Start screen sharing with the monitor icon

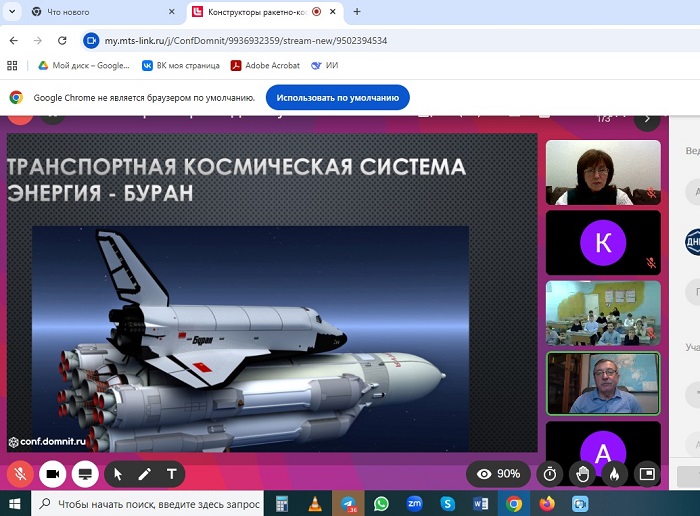(x=84, y=473)
